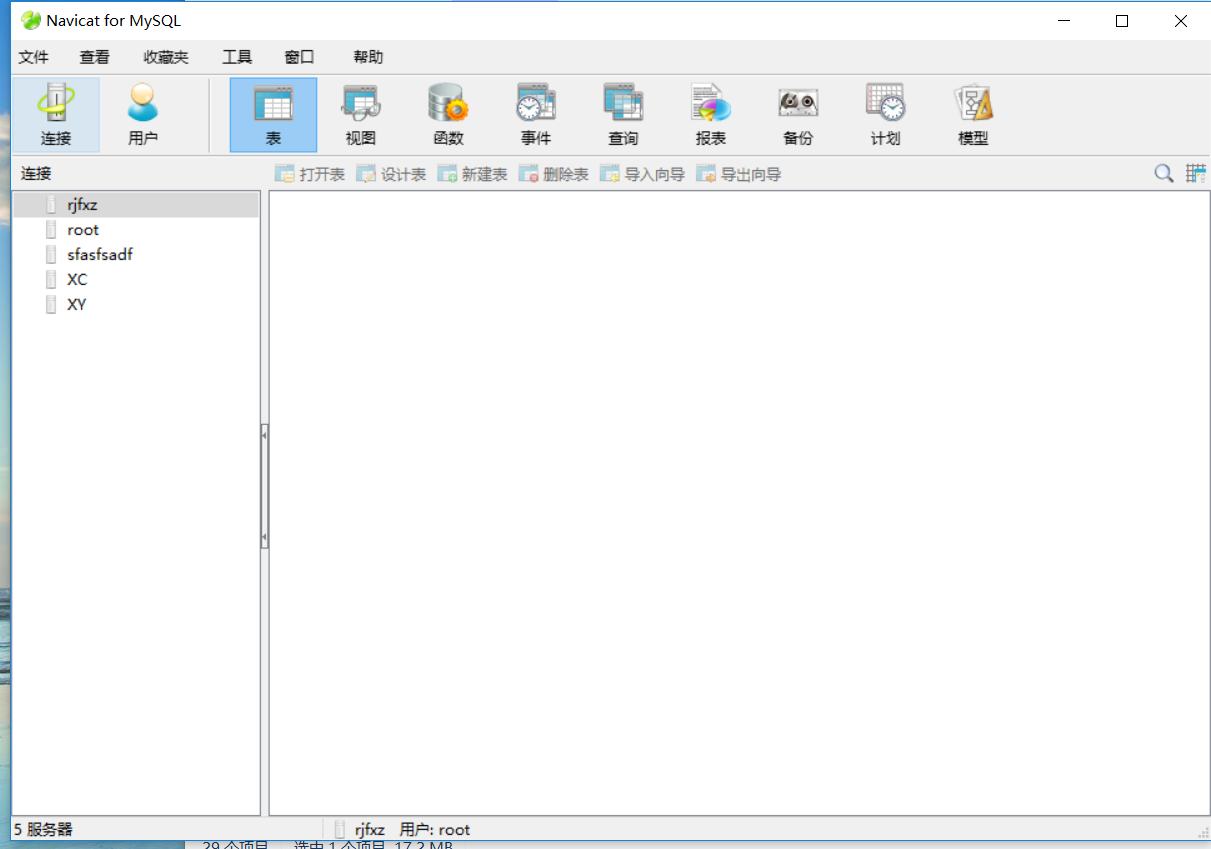Click the search magnifier icon
Screen dimensions: 1211x849
pyautogui.click(x=1164, y=174)
